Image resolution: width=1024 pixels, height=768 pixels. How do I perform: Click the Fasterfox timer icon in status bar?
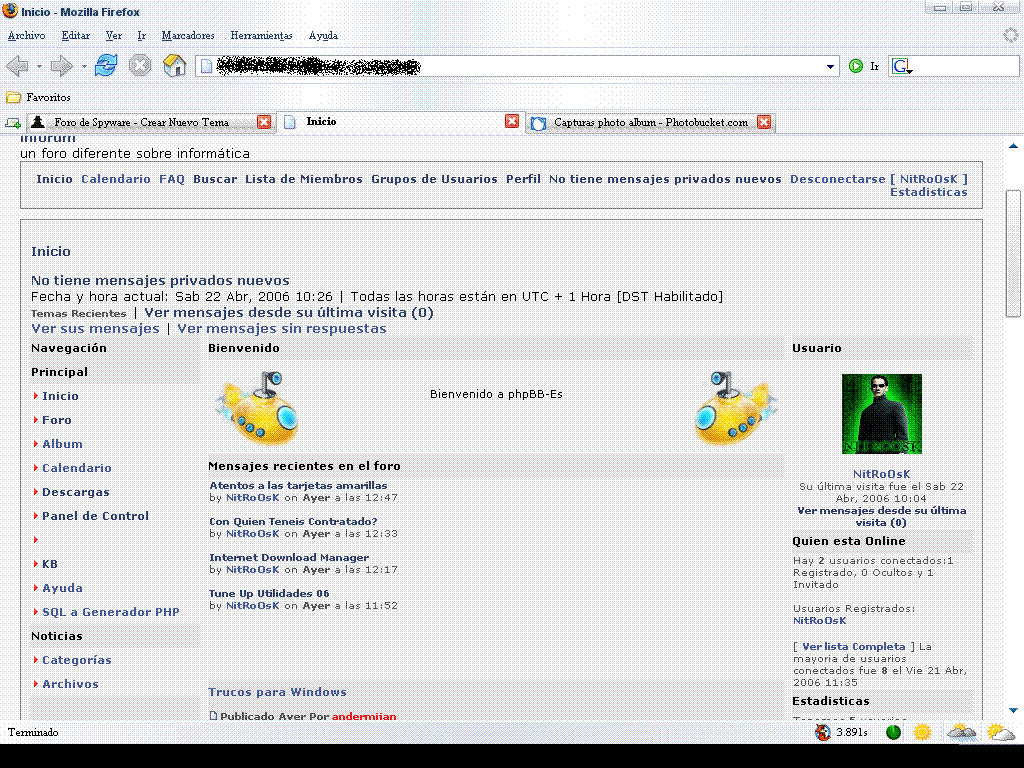(822, 732)
